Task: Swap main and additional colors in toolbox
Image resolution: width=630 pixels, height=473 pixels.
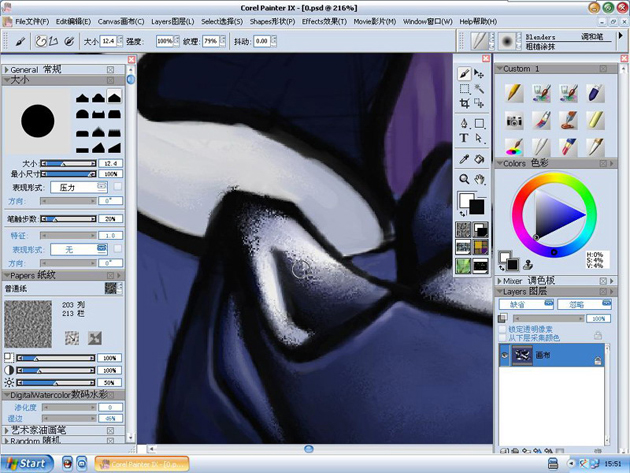Action: 463,214
